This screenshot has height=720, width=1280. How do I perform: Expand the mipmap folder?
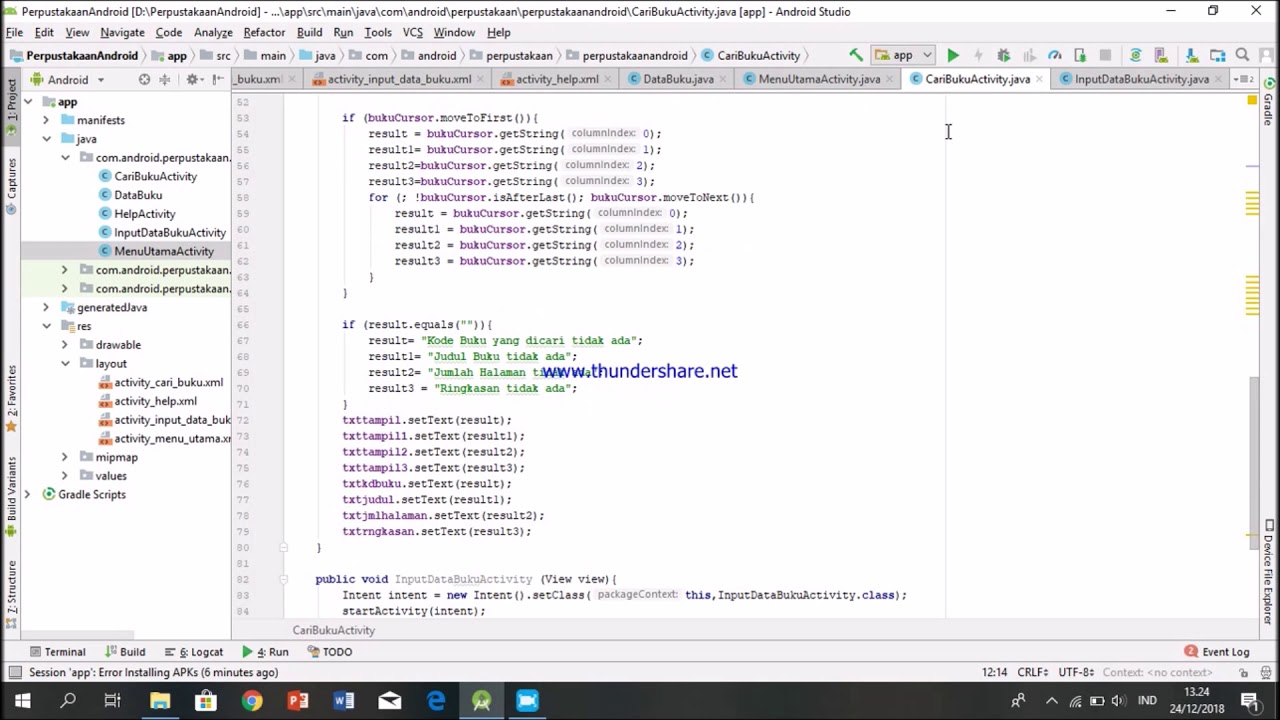point(65,457)
